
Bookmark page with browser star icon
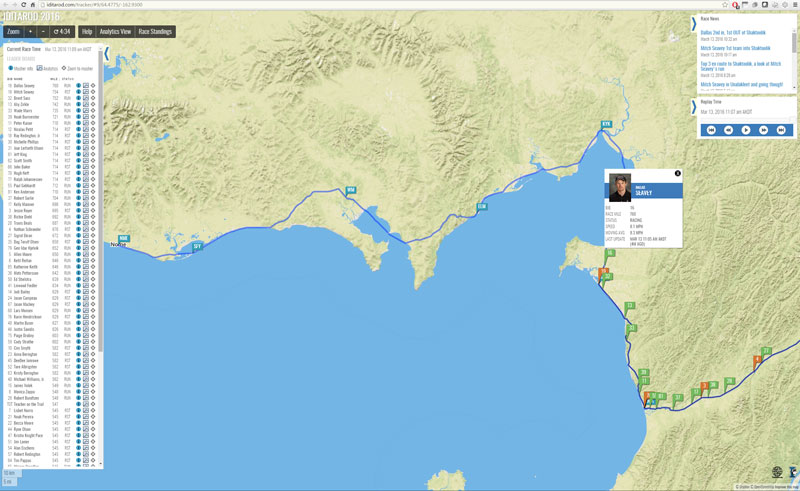[x=725, y=5]
